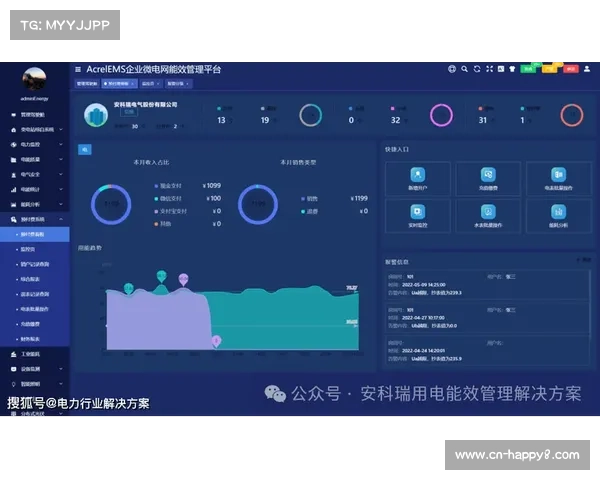The image size is (600, 480).
Task: Open the 新增用户 quick entry tile
Action: (x=417, y=179)
